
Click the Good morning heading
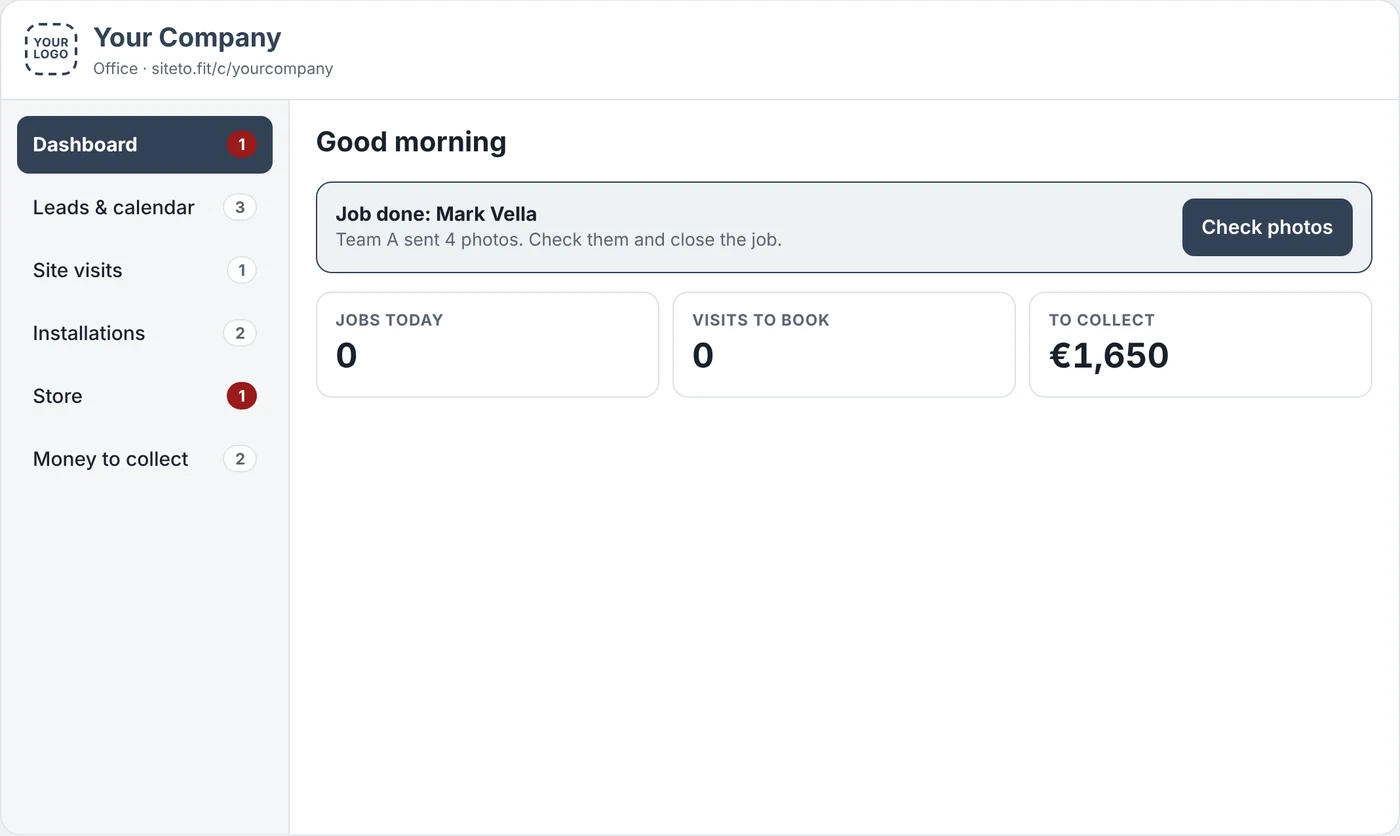point(411,142)
